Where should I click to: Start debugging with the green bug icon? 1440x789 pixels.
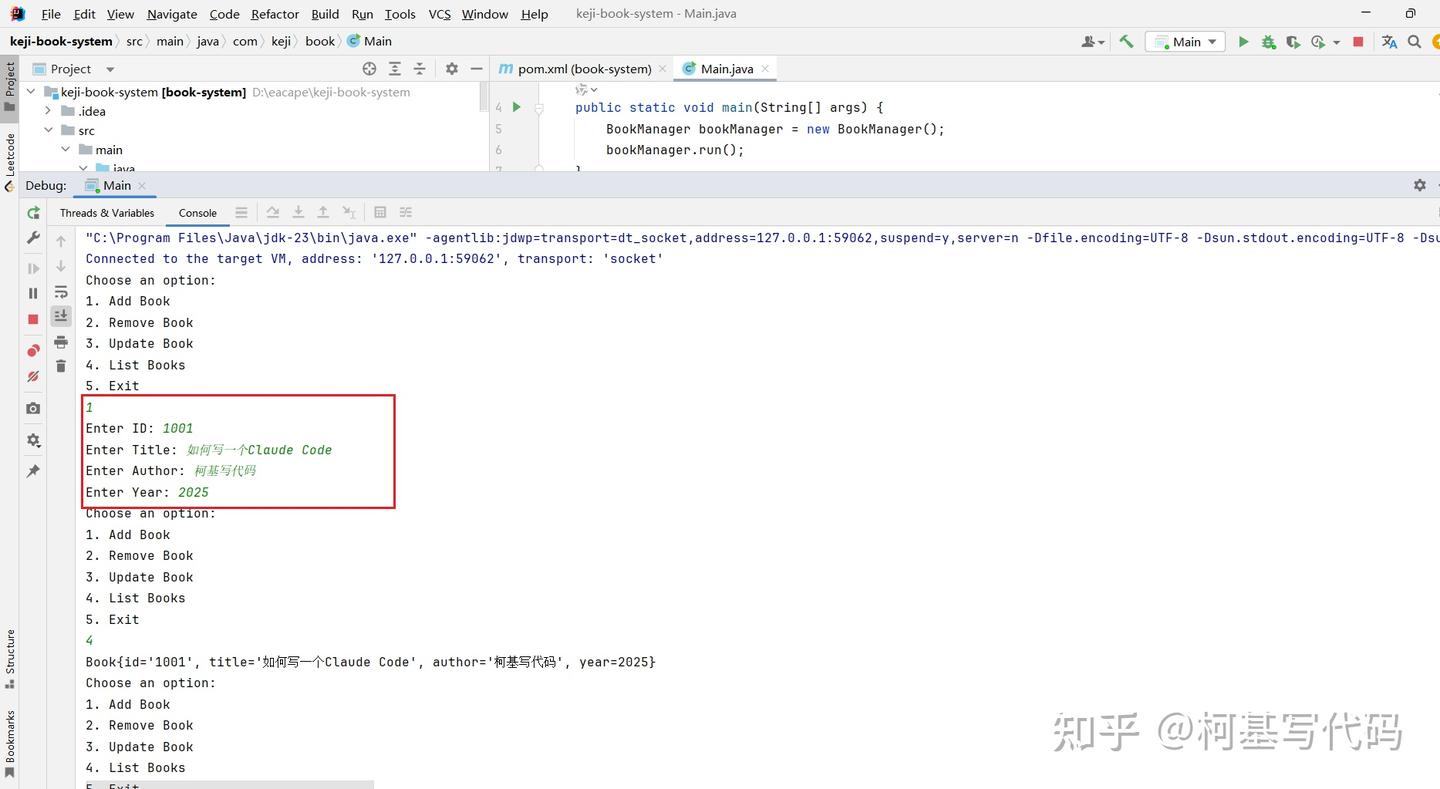click(x=1268, y=42)
